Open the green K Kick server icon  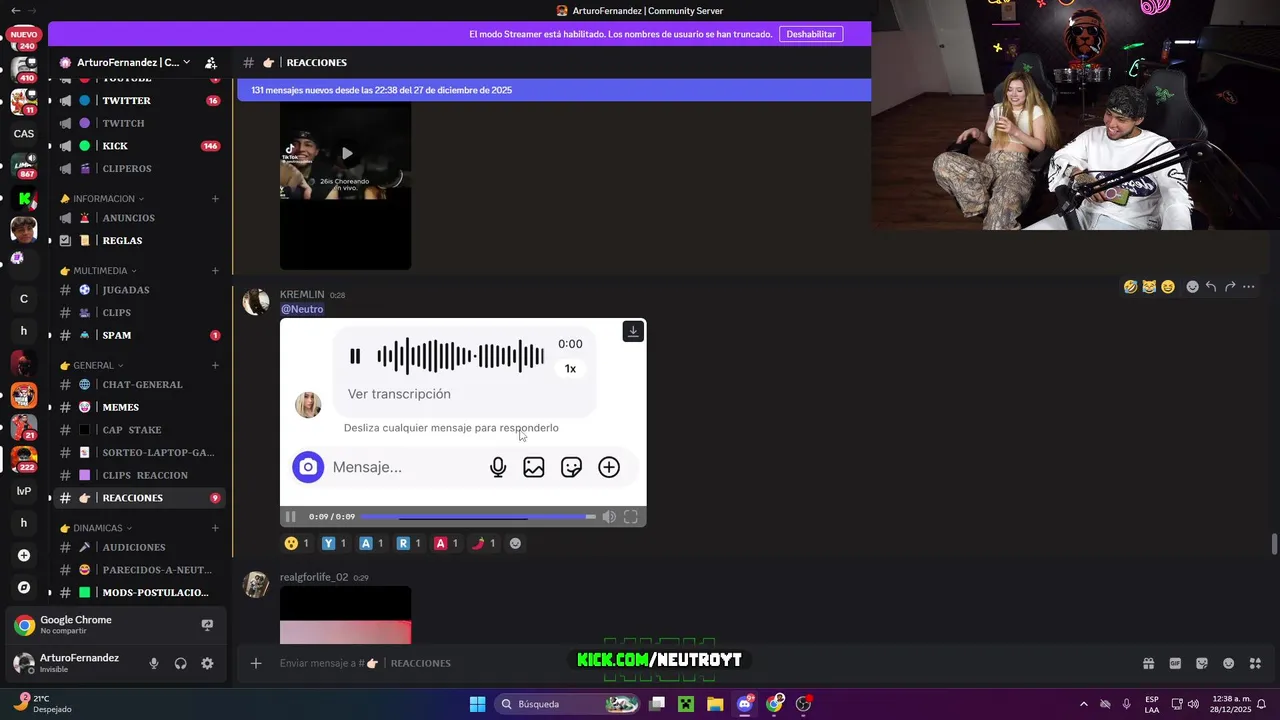pos(24,198)
